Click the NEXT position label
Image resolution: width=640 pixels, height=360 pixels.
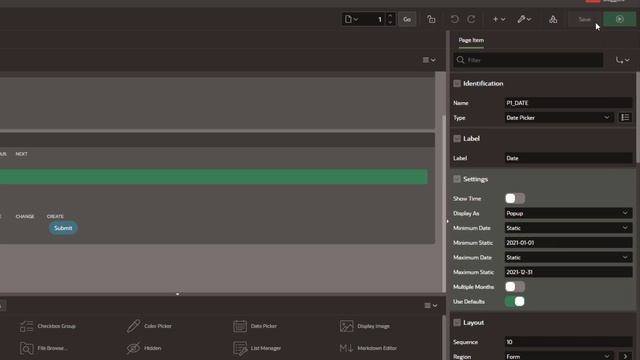21,154
